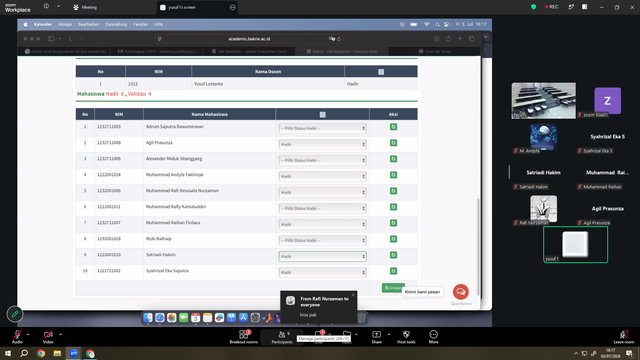Select the classroom video participant thumbnail
This screenshot has height=360, width=640.
(544, 101)
